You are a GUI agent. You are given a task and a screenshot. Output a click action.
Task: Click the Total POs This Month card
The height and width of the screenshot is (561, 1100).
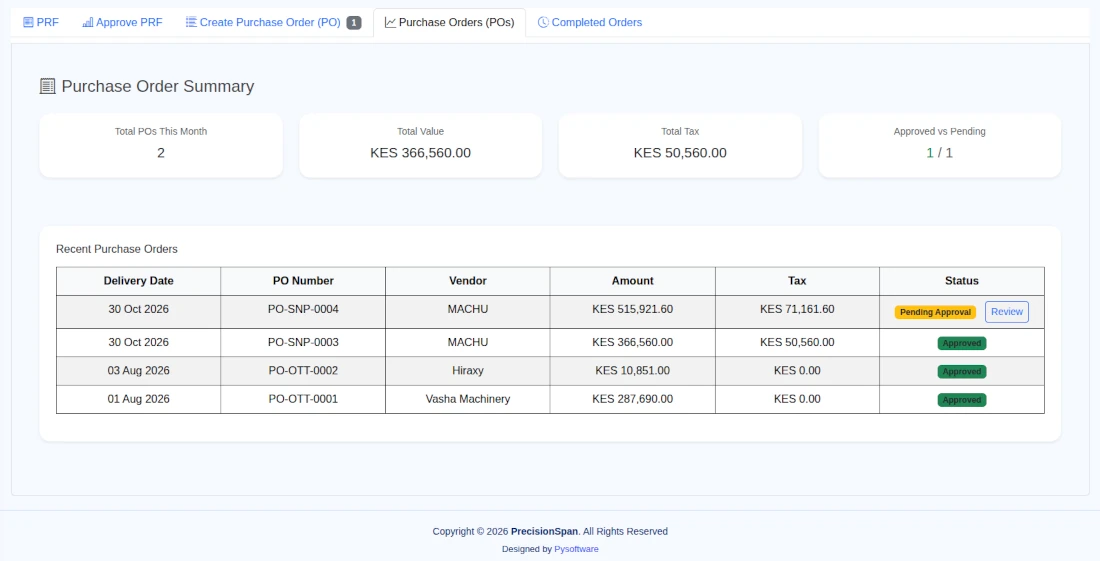pos(161,145)
